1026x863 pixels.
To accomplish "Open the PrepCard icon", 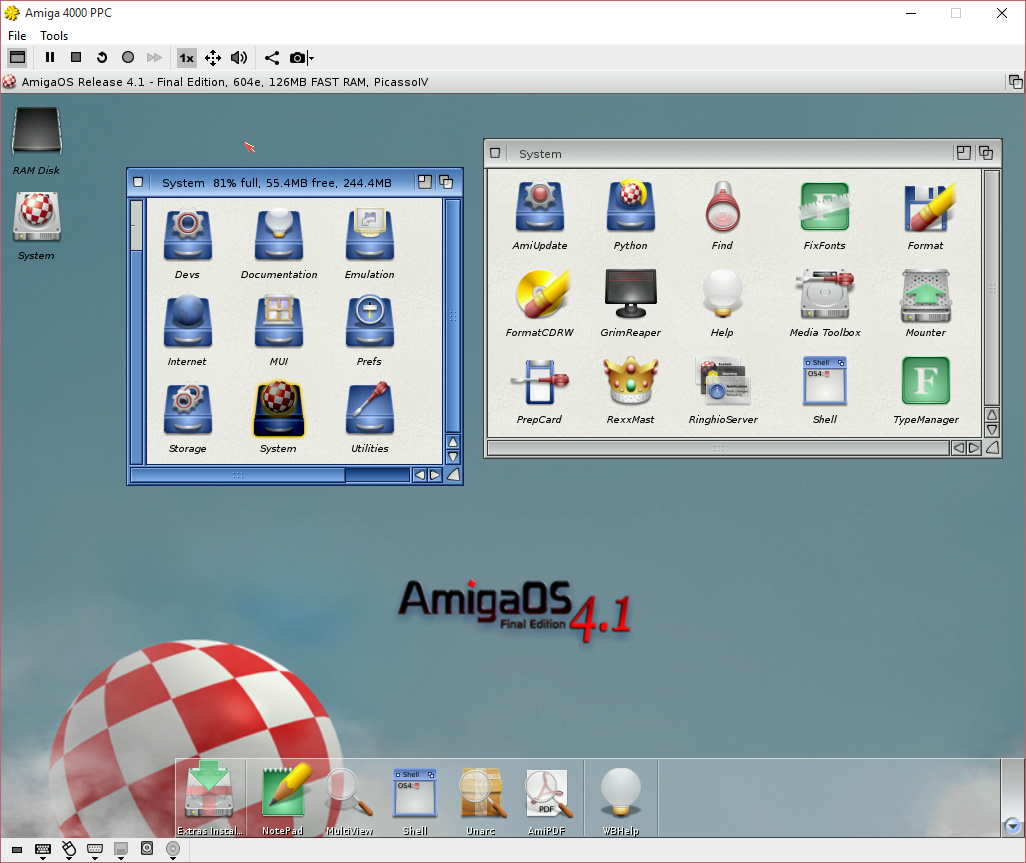I will click(x=539, y=381).
